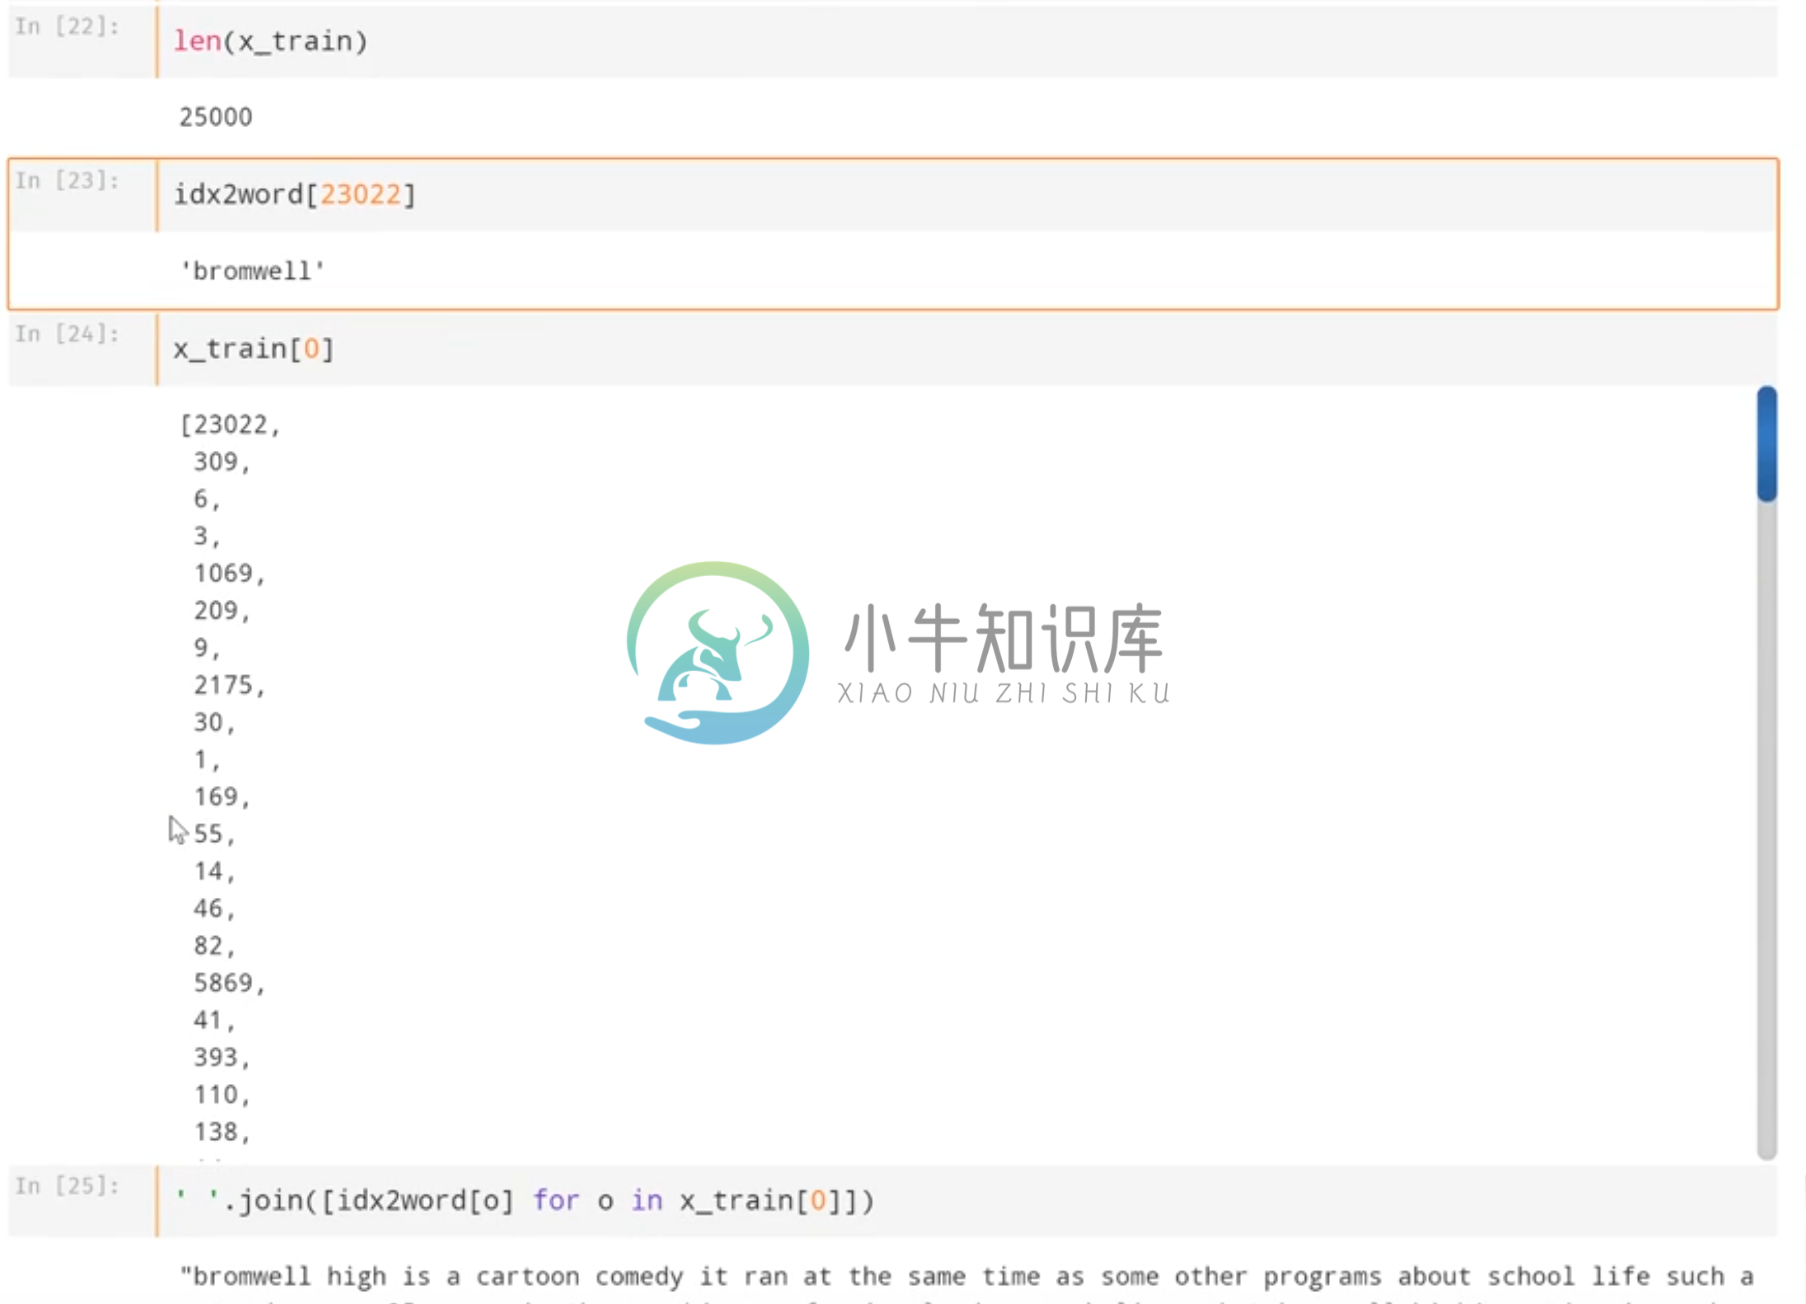Select the In [23] prompt label

coord(67,181)
